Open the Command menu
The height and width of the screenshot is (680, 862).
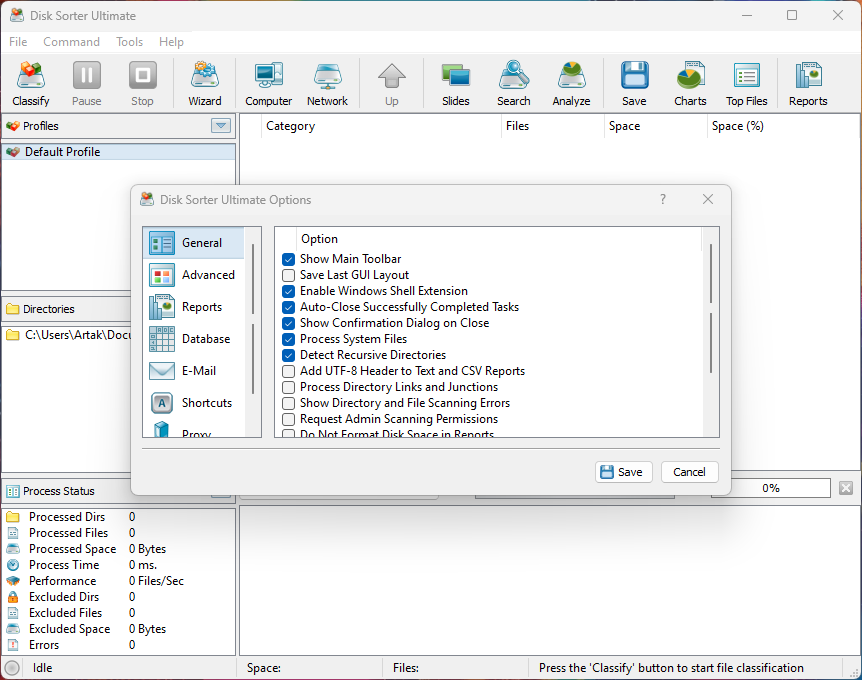click(71, 42)
